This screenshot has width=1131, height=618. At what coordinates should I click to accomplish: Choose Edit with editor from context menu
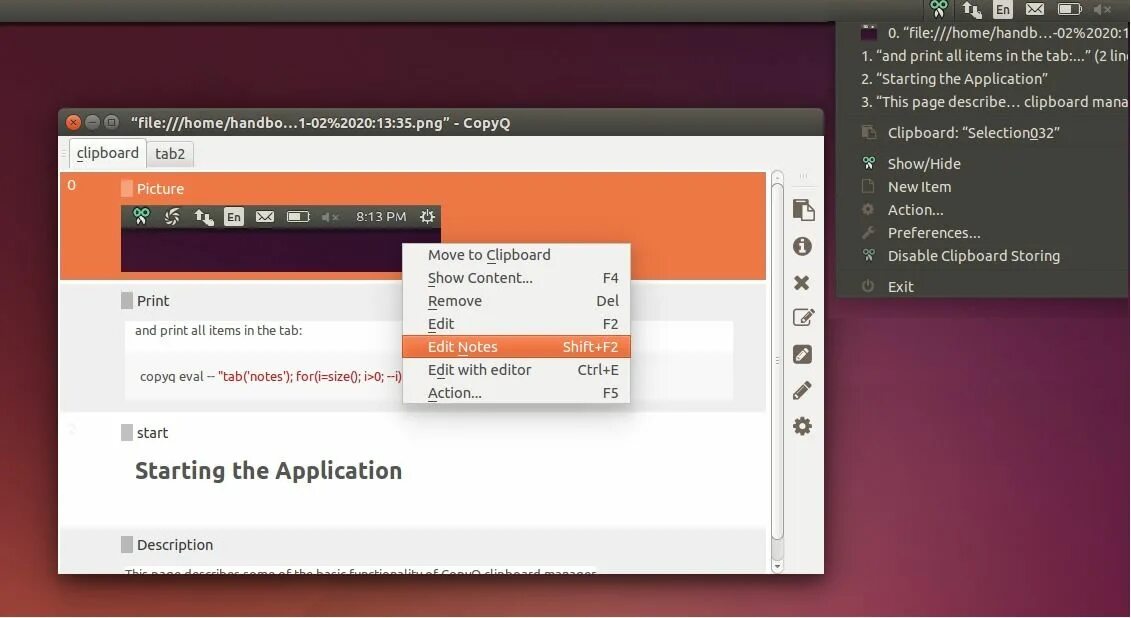click(x=516, y=370)
